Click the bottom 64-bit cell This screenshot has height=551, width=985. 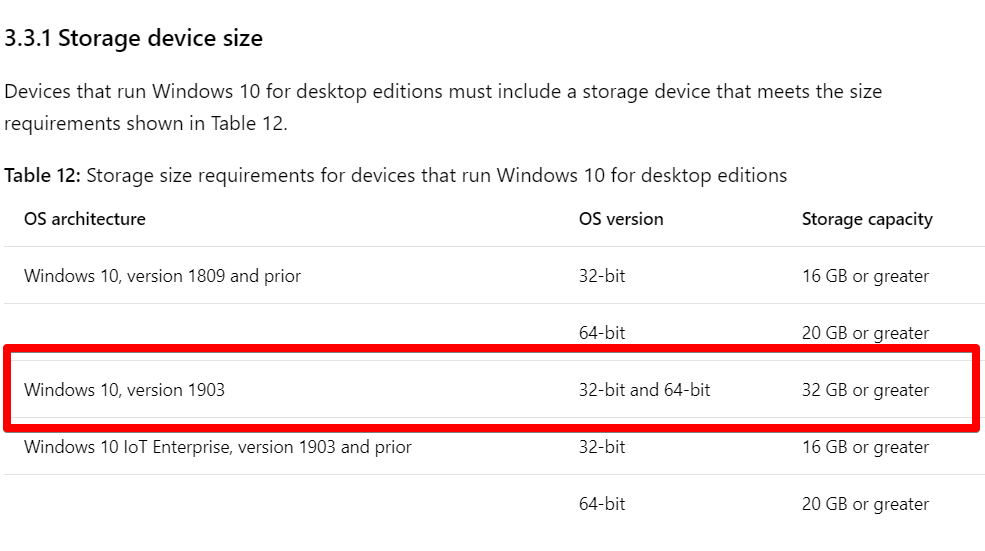pos(602,504)
